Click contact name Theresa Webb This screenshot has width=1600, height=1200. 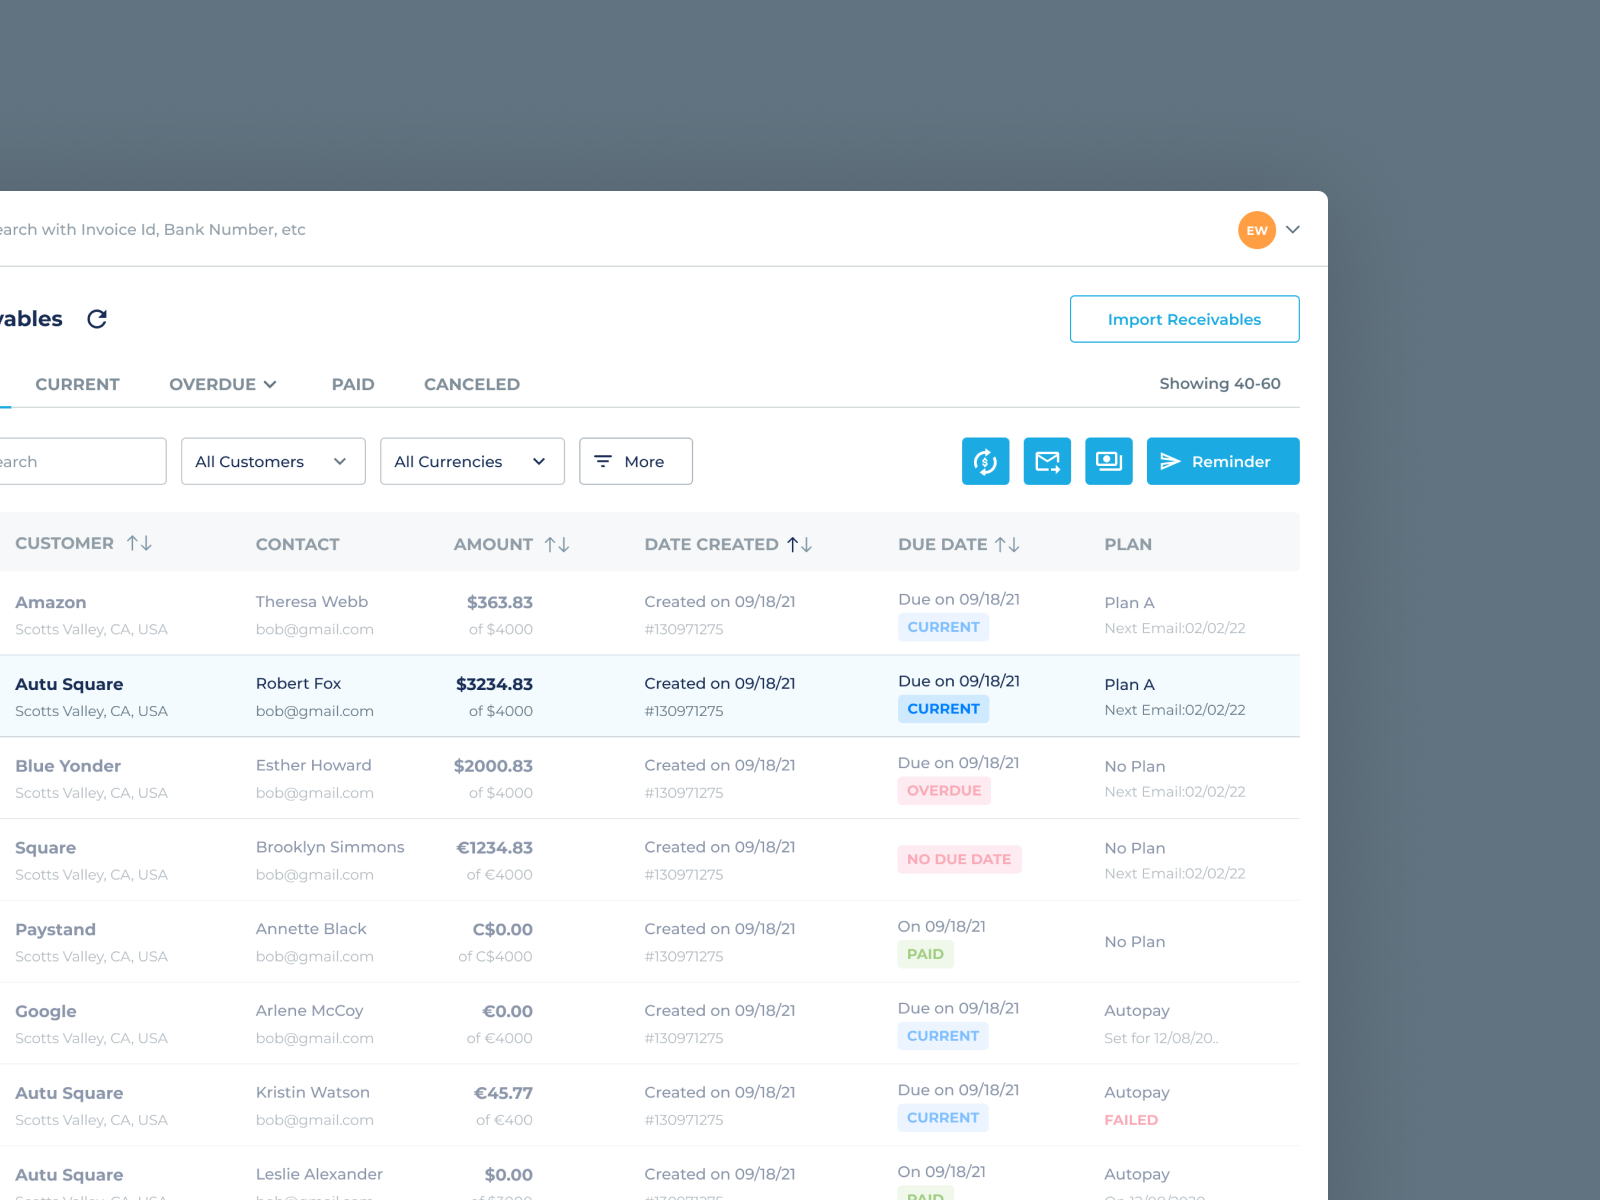(x=312, y=602)
